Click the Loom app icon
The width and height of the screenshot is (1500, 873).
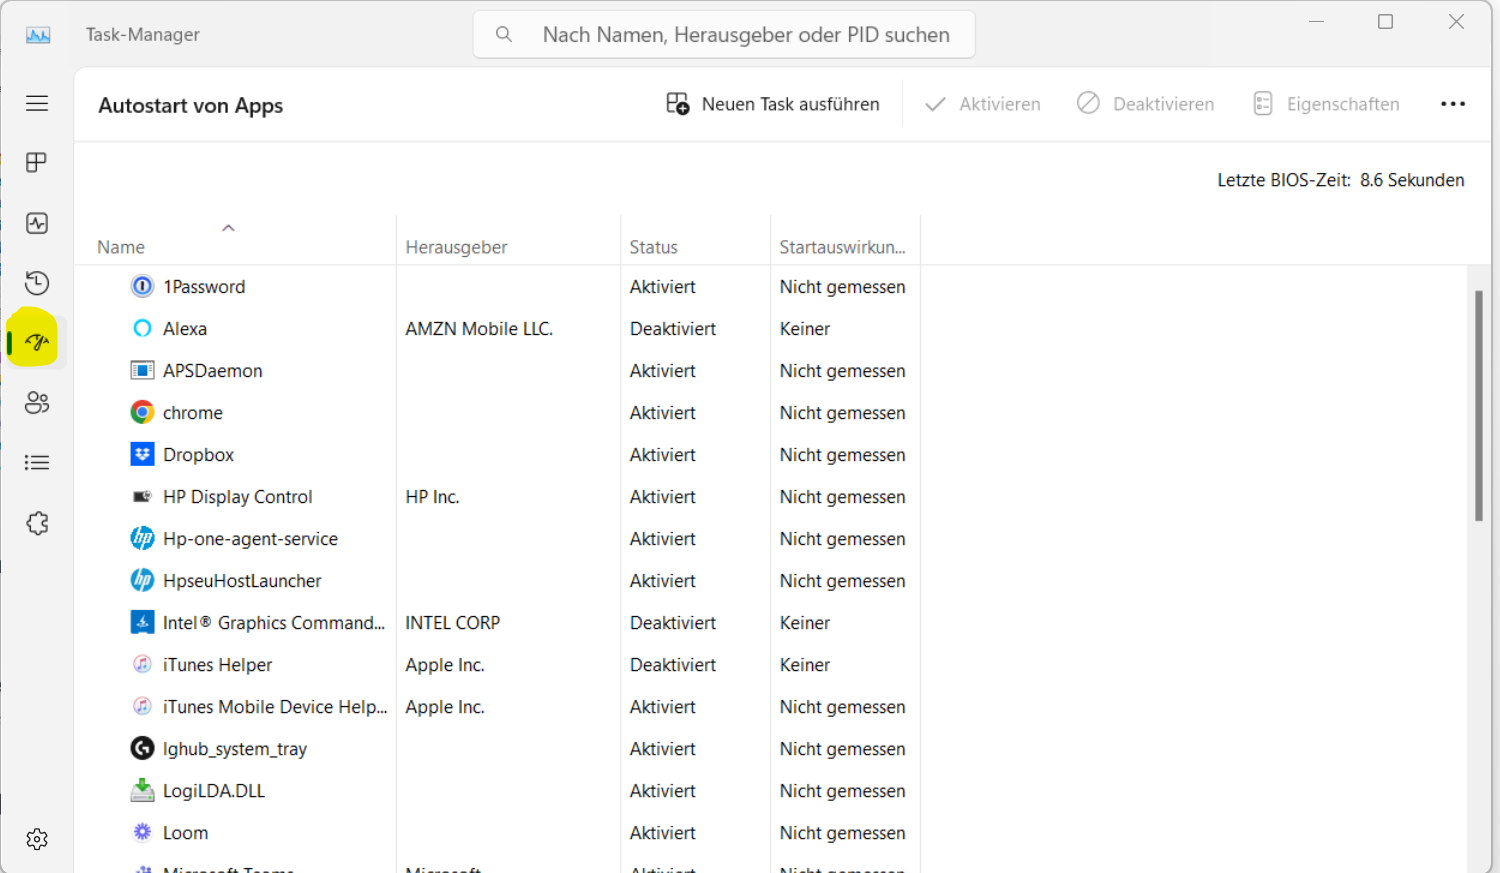coord(143,833)
